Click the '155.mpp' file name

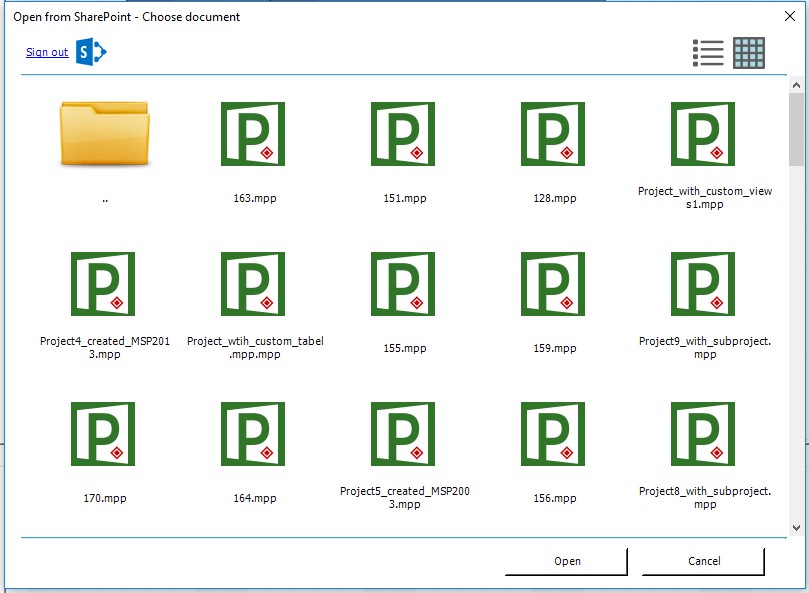tap(405, 348)
